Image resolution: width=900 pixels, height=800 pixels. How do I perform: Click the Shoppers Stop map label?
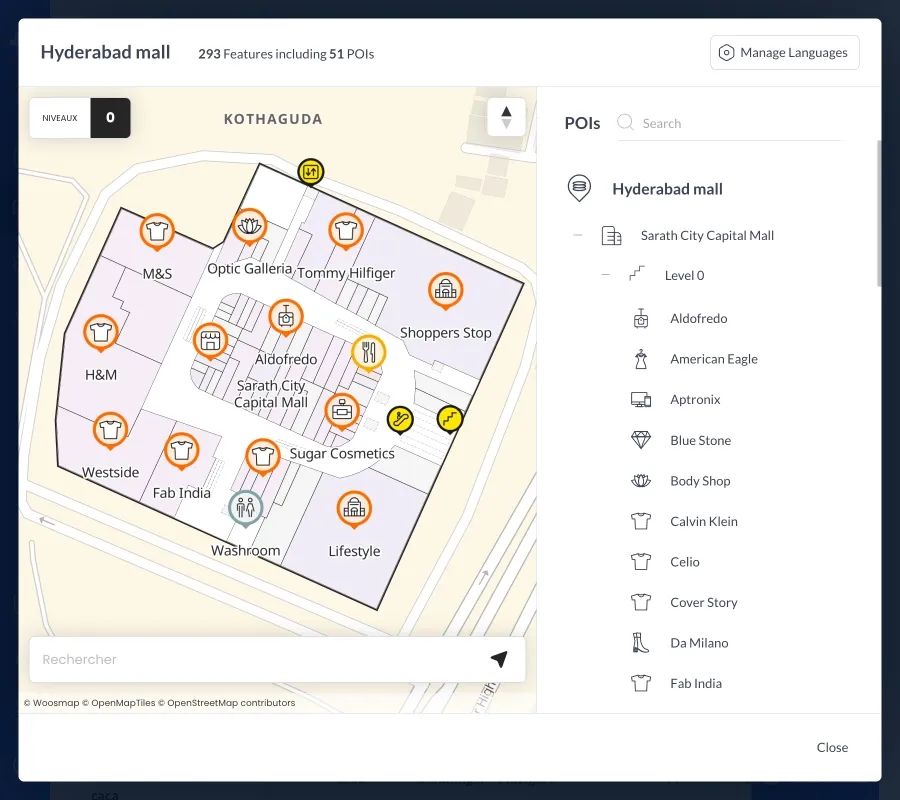(445, 333)
